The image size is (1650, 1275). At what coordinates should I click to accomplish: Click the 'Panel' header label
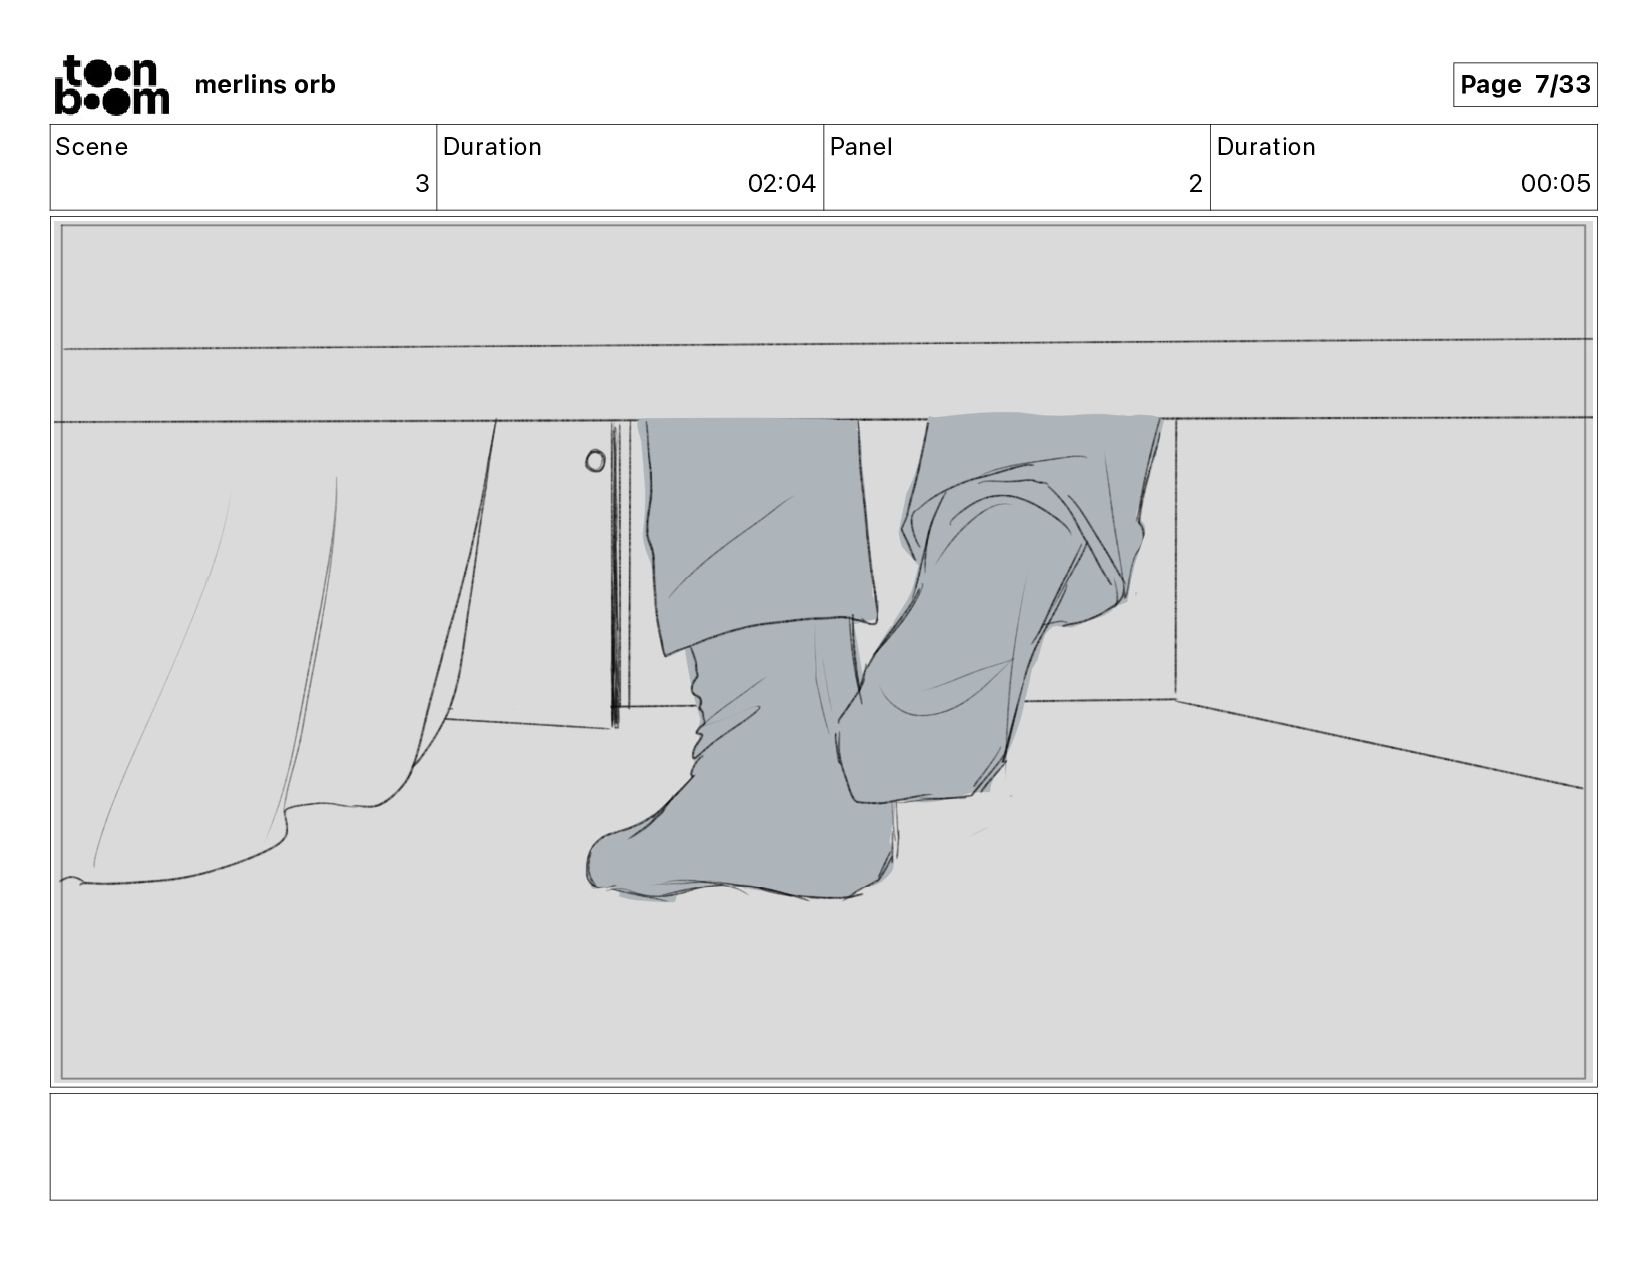(861, 147)
